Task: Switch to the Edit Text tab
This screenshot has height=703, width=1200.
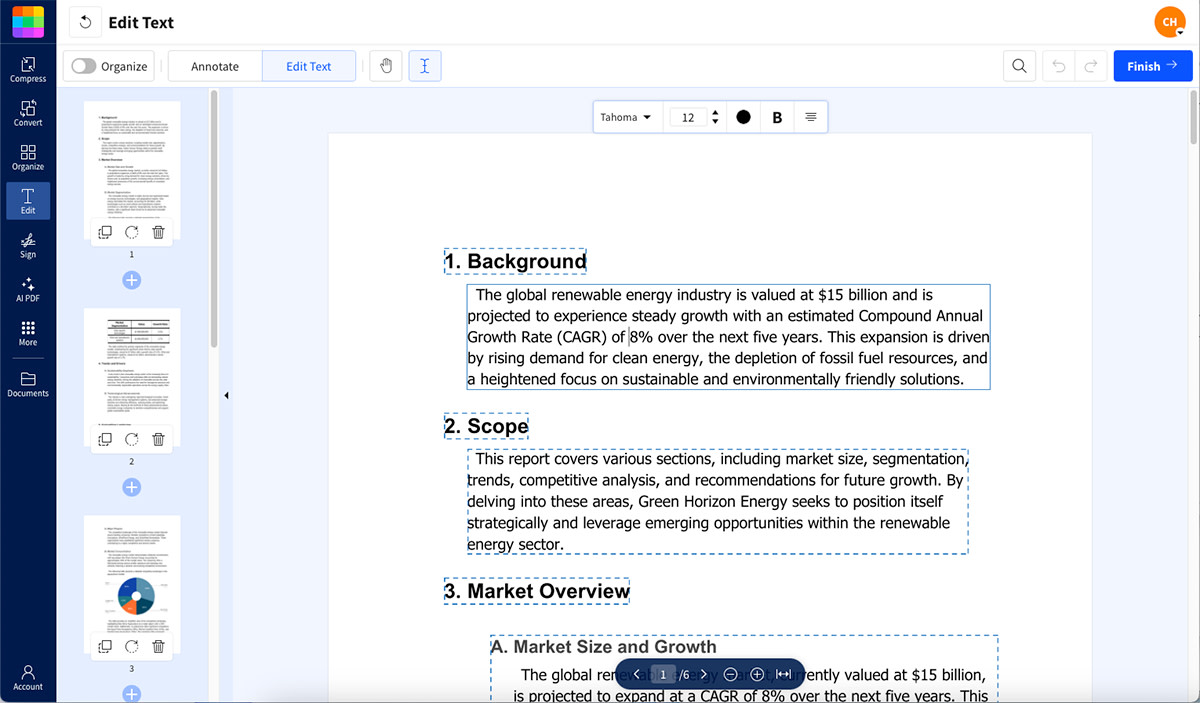Action: (308, 65)
